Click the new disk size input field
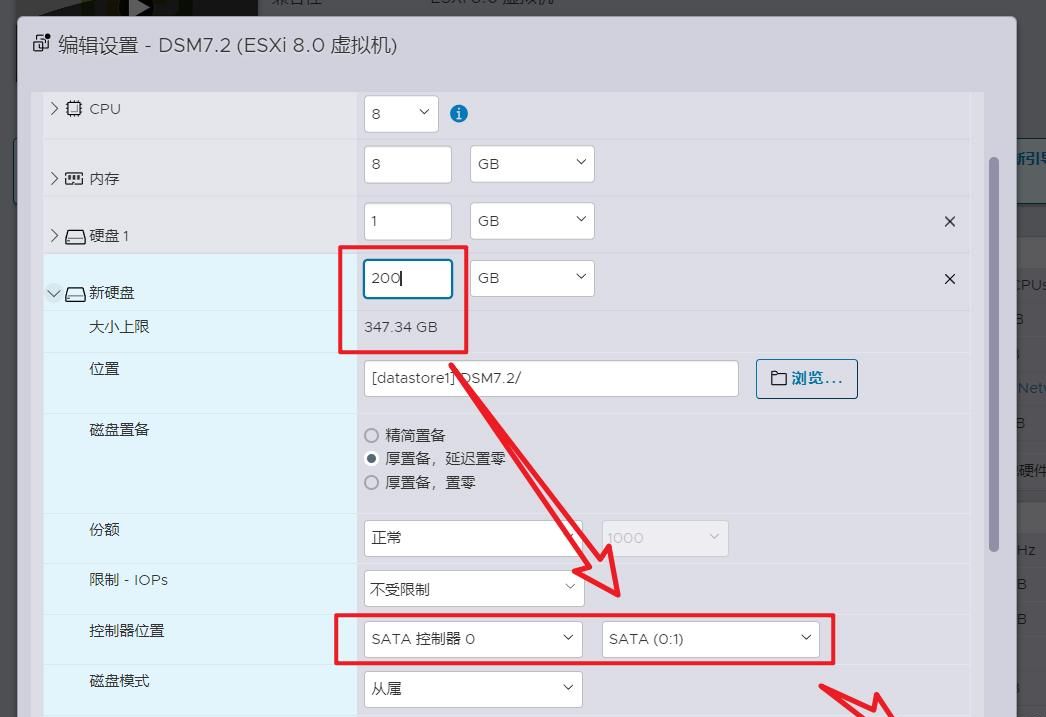Screen dimensions: 1046x717 click(x=408, y=279)
